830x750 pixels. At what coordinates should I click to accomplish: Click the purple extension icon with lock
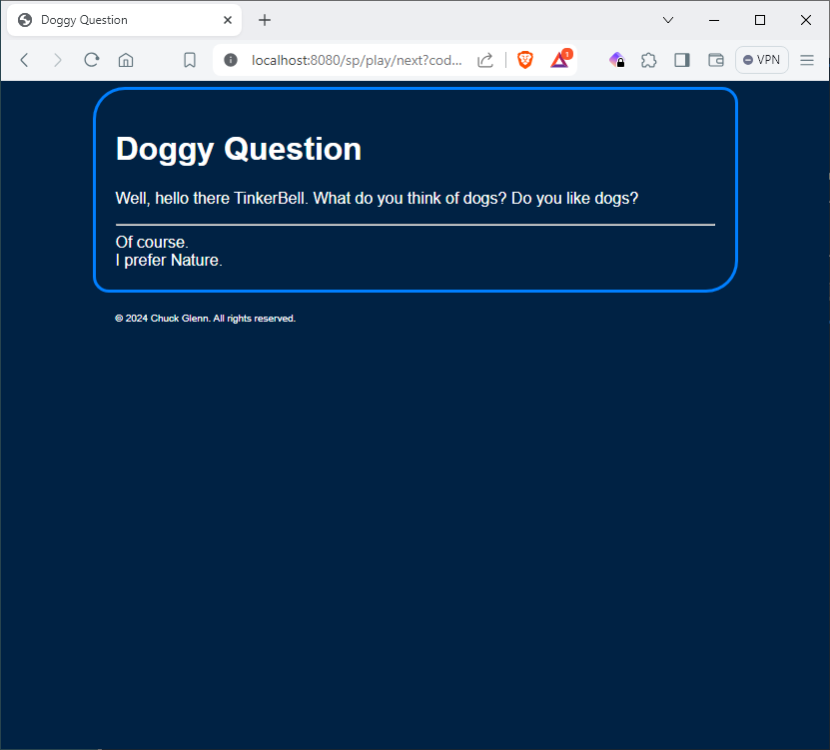(x=617, y=60)
